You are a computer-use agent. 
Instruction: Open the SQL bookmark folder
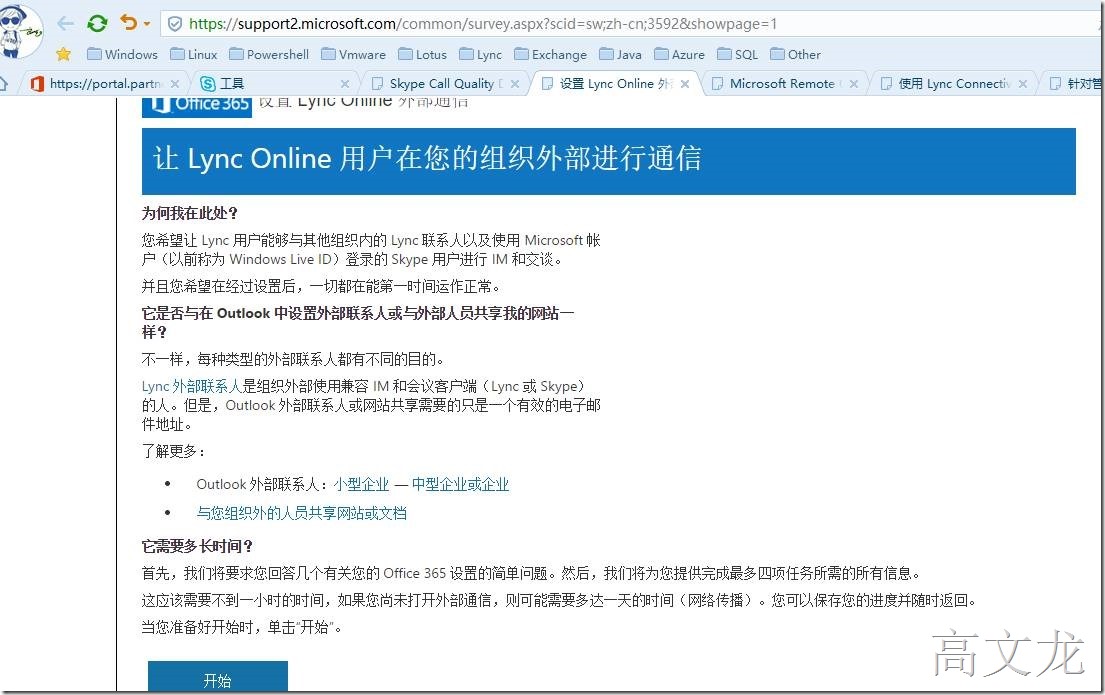click(x=738, y=54)
